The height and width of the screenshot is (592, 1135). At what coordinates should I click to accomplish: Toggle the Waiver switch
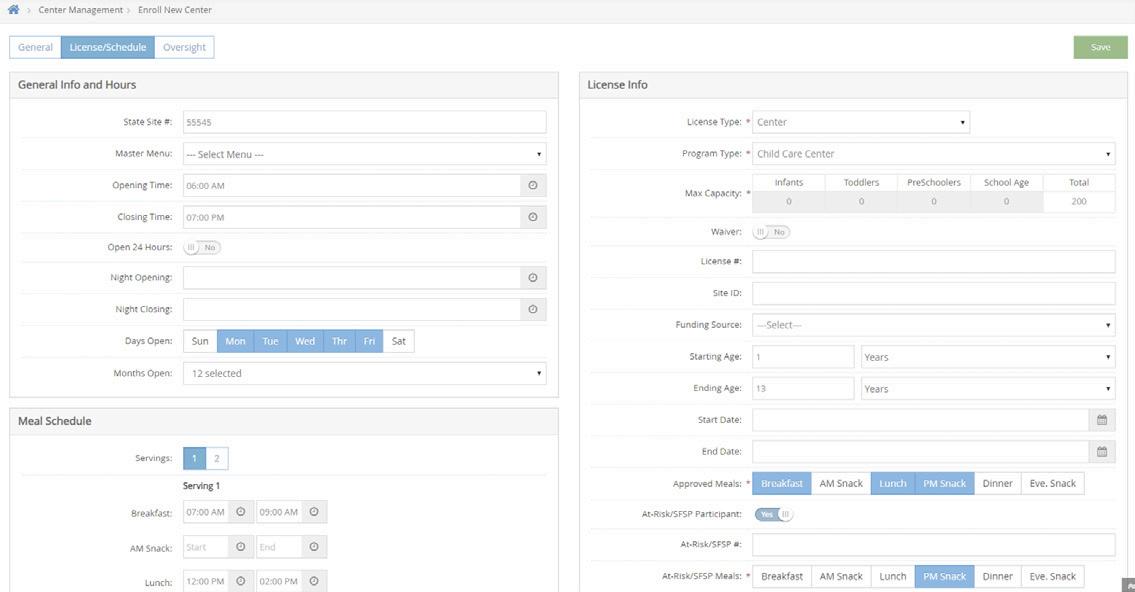click(771, 232)
